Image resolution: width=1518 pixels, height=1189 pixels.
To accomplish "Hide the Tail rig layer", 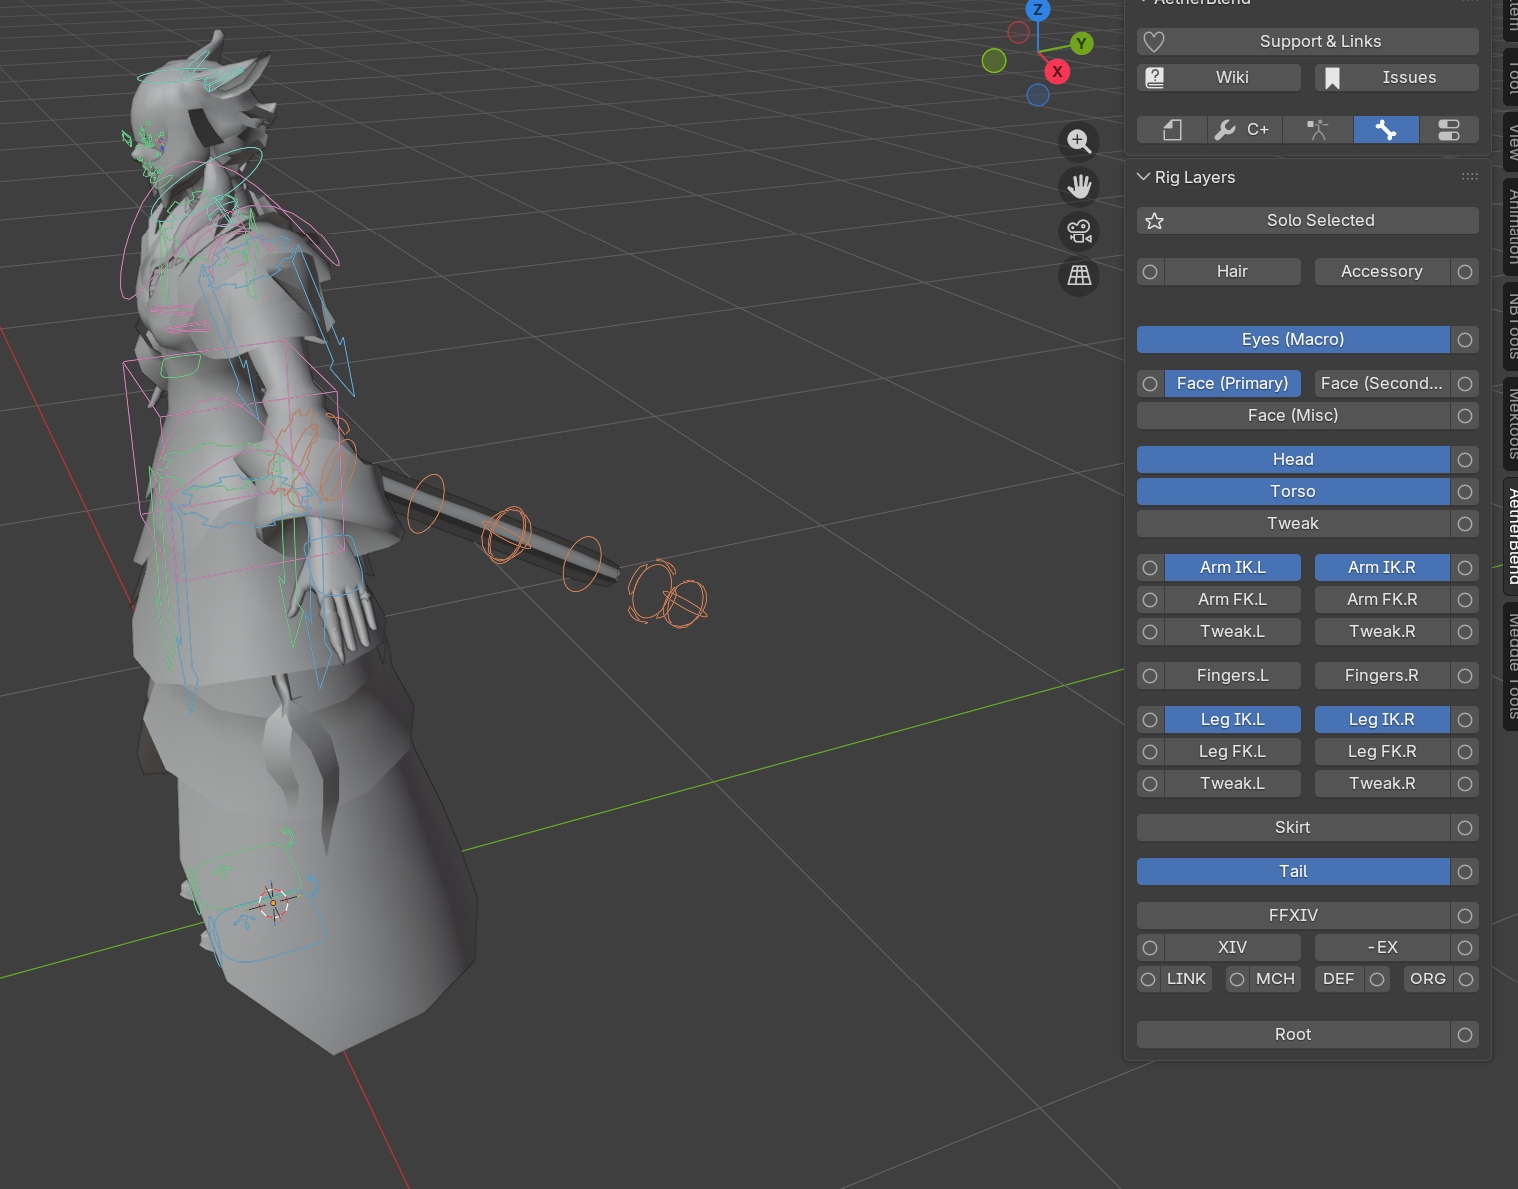I will 1293,872.
